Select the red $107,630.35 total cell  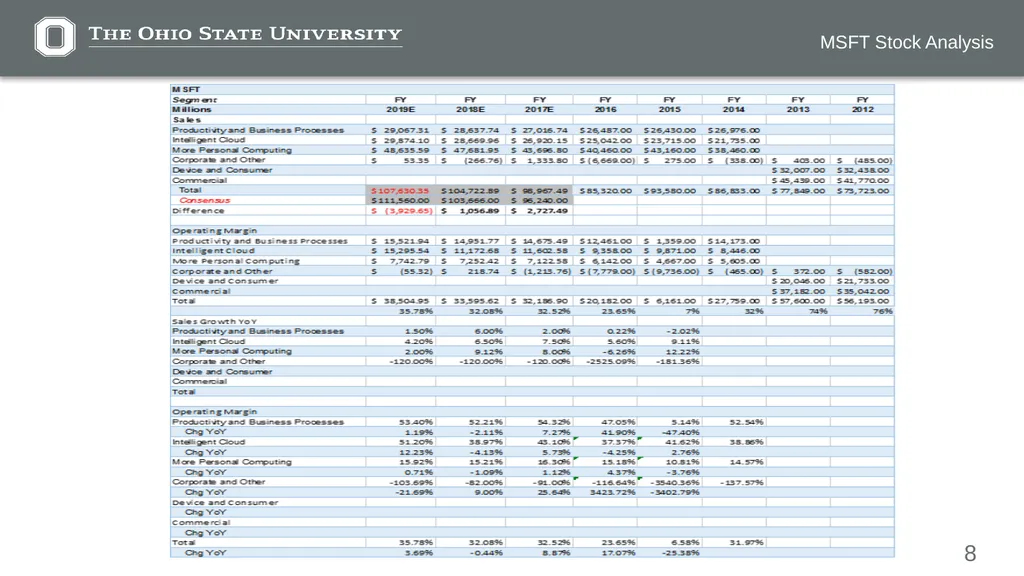pos(400,191)
